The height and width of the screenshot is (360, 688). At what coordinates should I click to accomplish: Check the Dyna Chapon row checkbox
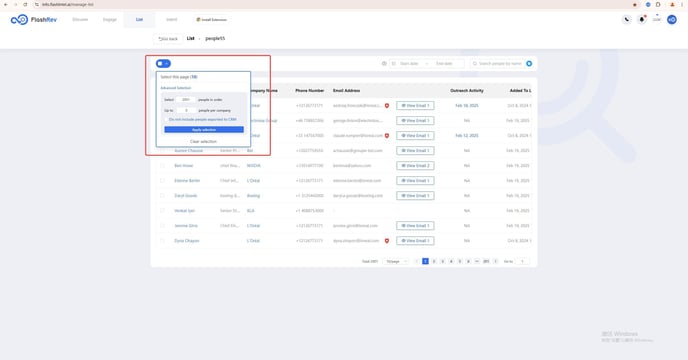click(x=162, y=241)
